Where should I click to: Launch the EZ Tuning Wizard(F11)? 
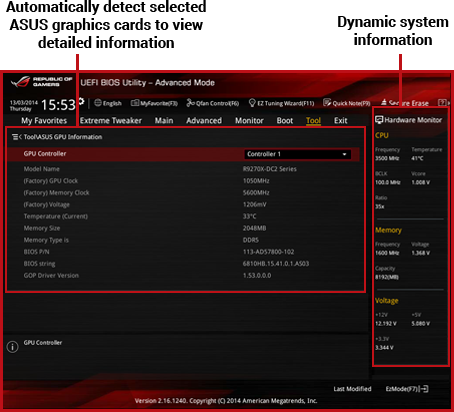pos(281,103)
